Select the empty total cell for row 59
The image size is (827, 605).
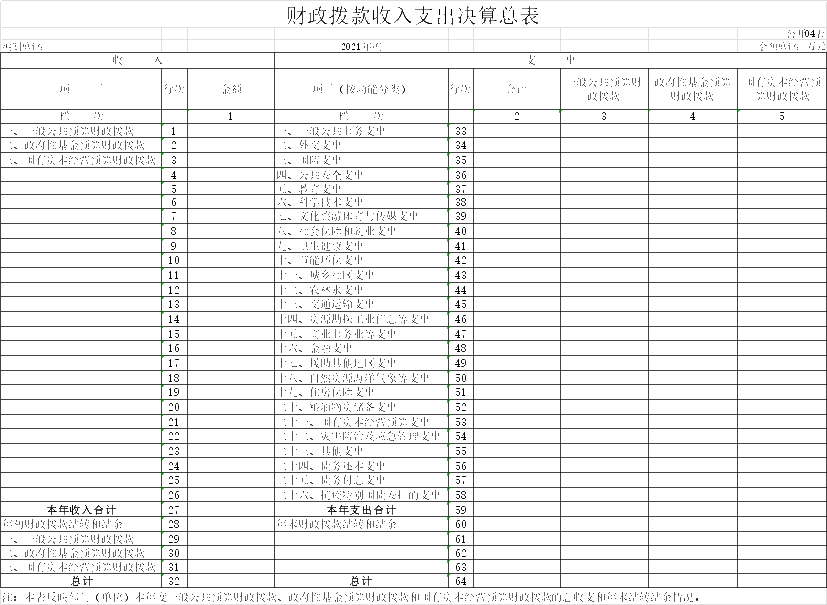pos(517,509)
